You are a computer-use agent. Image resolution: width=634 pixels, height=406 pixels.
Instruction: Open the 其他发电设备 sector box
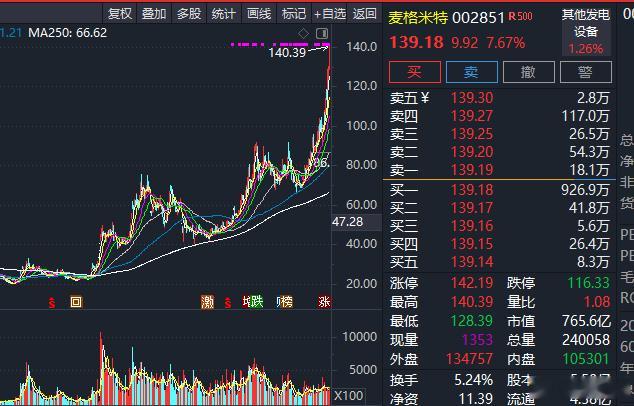(x=585, y=32)
